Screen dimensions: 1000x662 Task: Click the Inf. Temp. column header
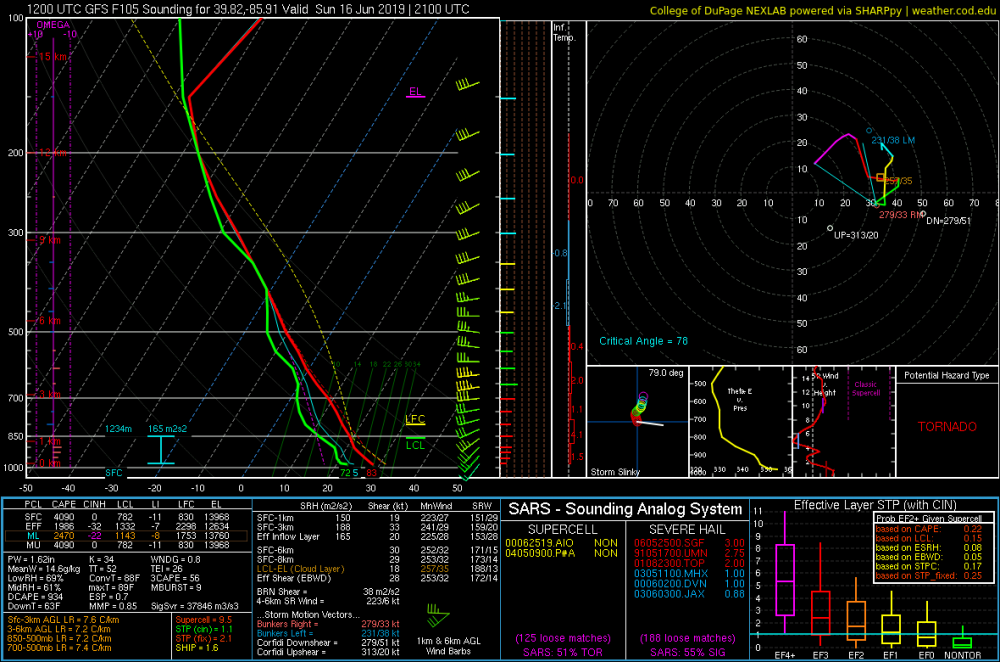[x=564, y=33]
